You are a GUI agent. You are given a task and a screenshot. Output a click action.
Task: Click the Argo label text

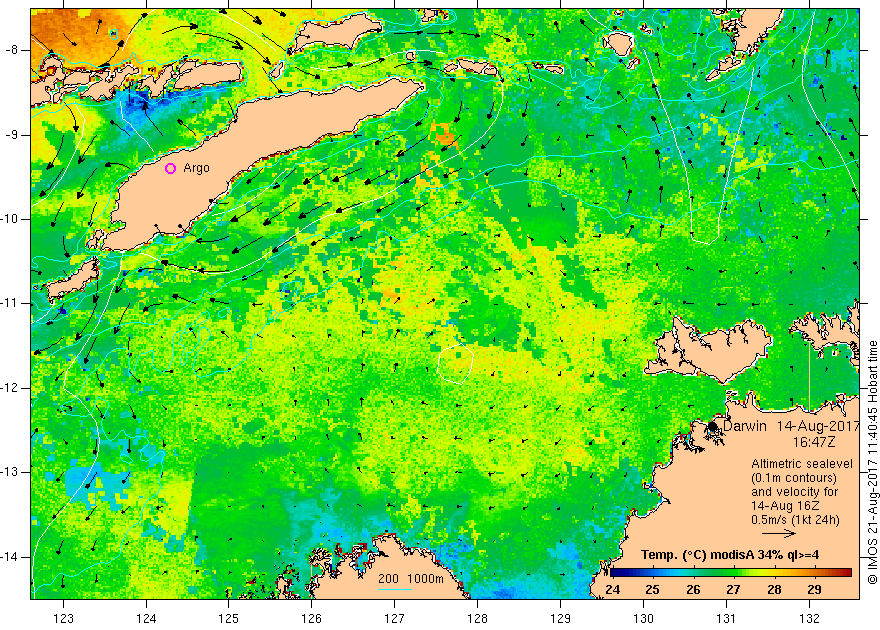pos(196,168)
